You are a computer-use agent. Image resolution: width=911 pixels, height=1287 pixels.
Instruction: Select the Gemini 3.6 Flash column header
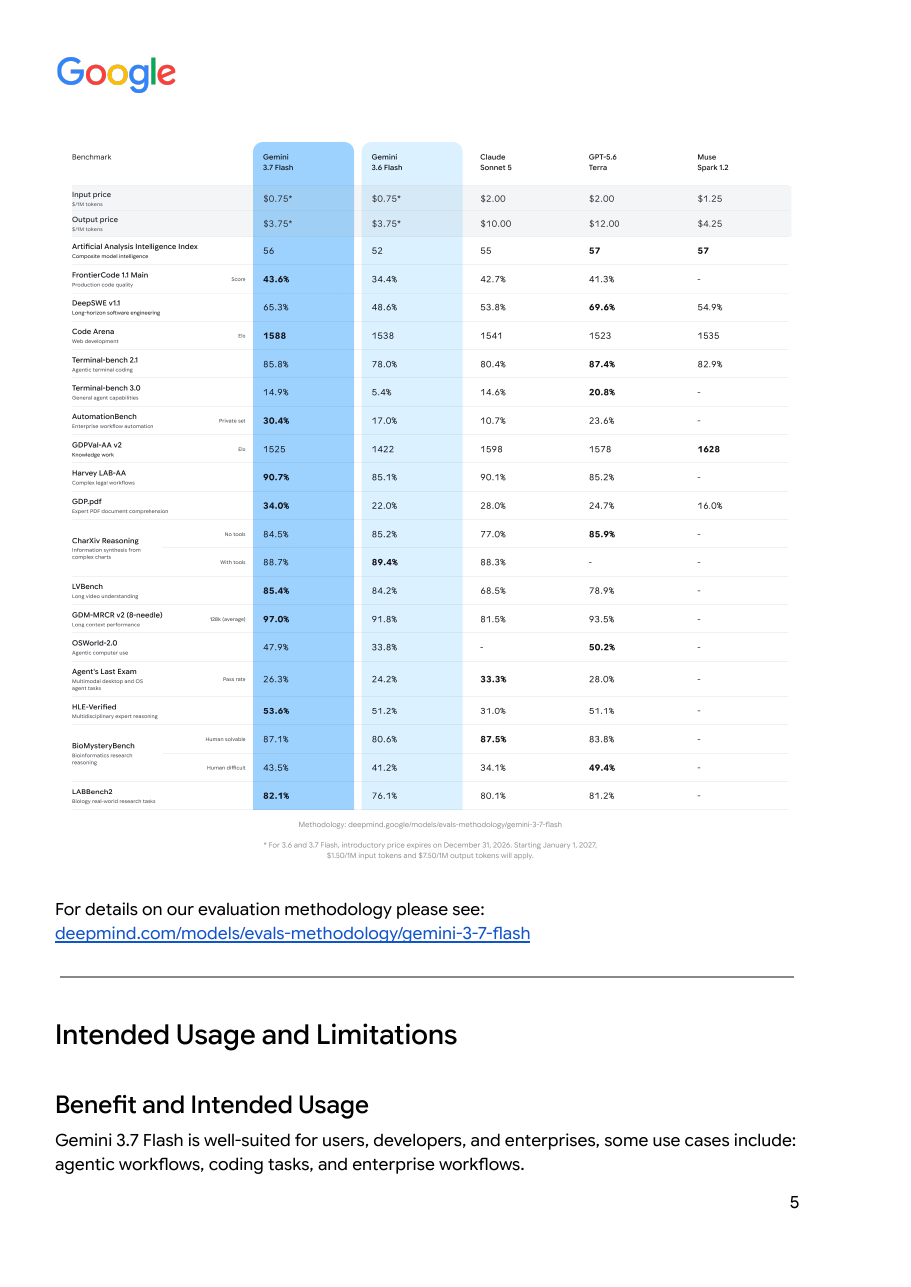[387, 162]
